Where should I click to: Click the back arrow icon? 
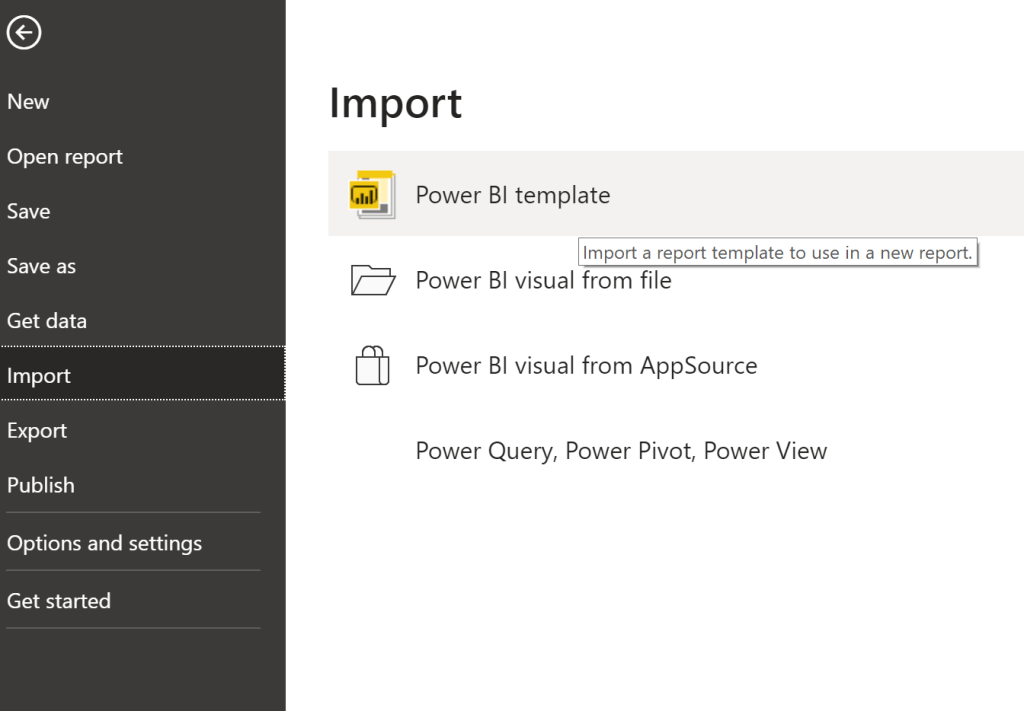tap(24, 34)
